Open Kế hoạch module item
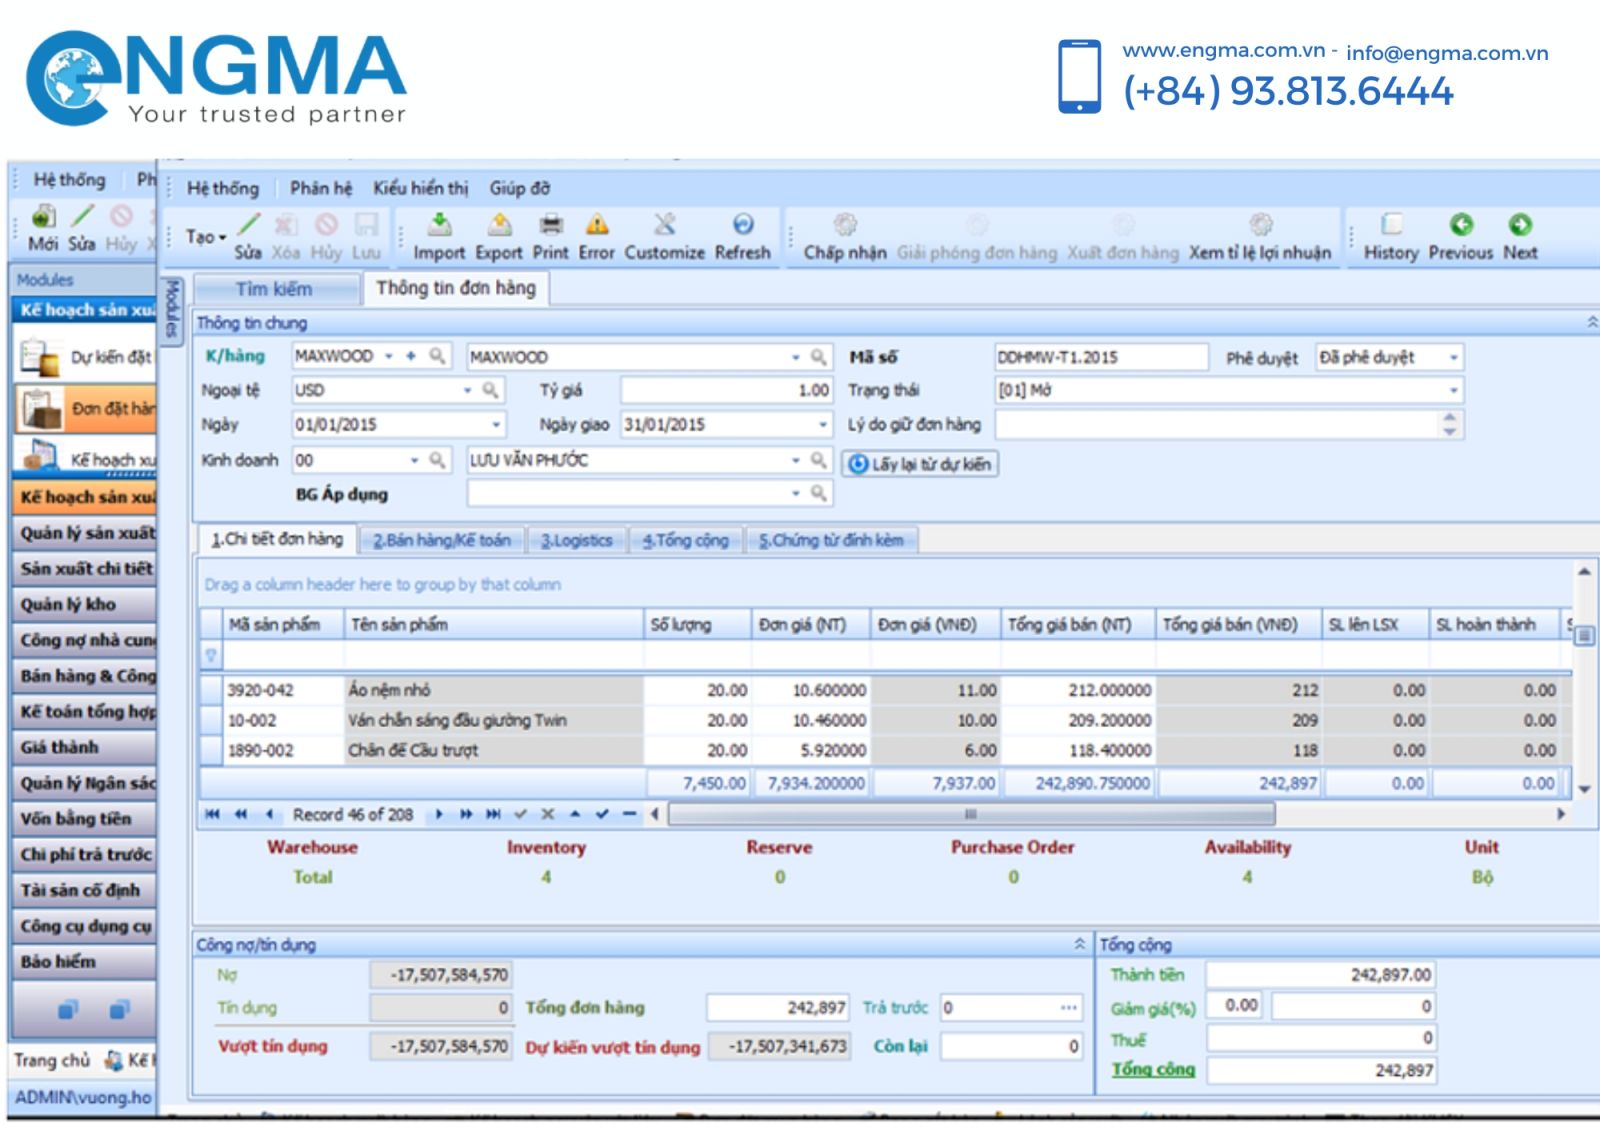 pos(86,458)
